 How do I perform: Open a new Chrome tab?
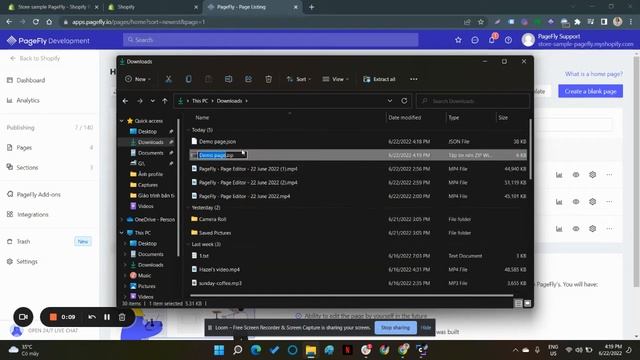click(311, 7)
